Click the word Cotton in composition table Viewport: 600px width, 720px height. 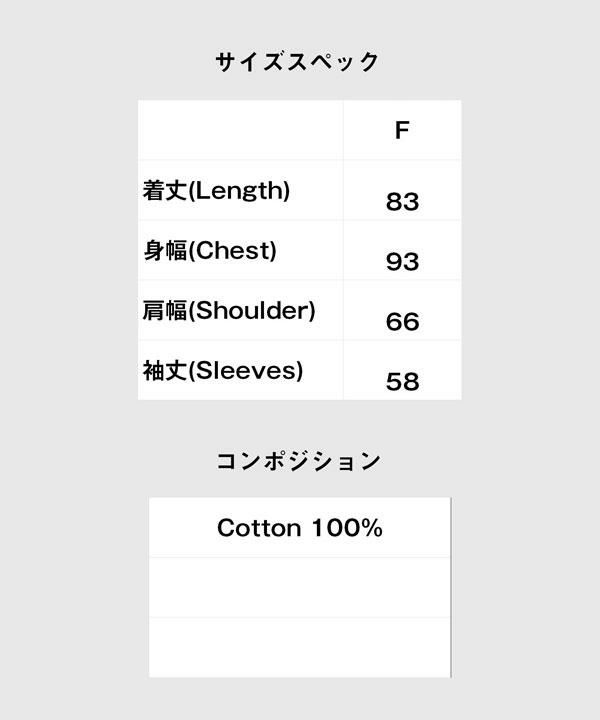pyautogui.click(x=260, y=528)
